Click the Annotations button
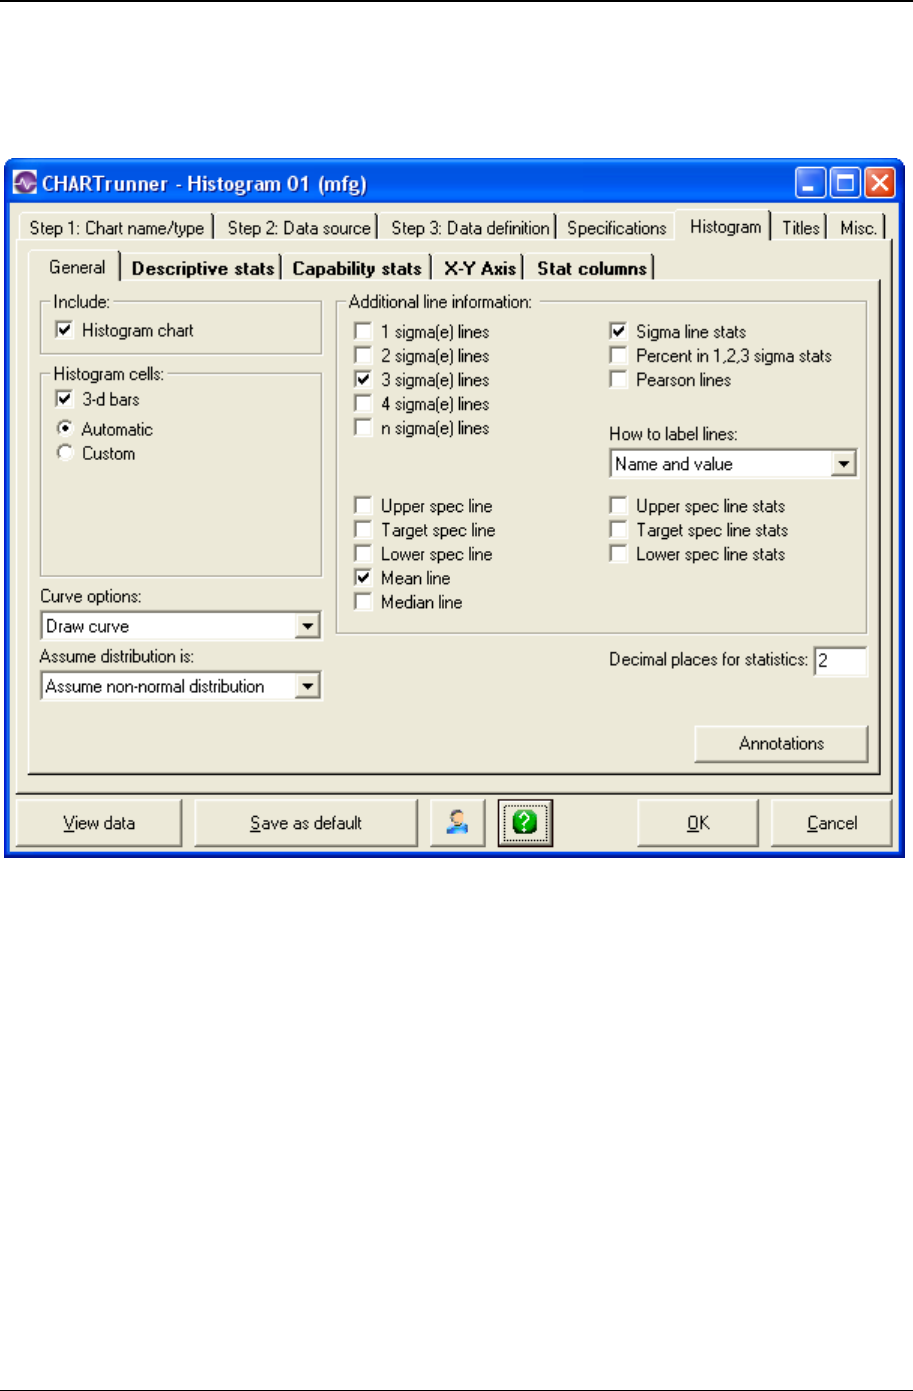Image resolution: width=913 pixels, height=1391 pixels. coord(781,743)
